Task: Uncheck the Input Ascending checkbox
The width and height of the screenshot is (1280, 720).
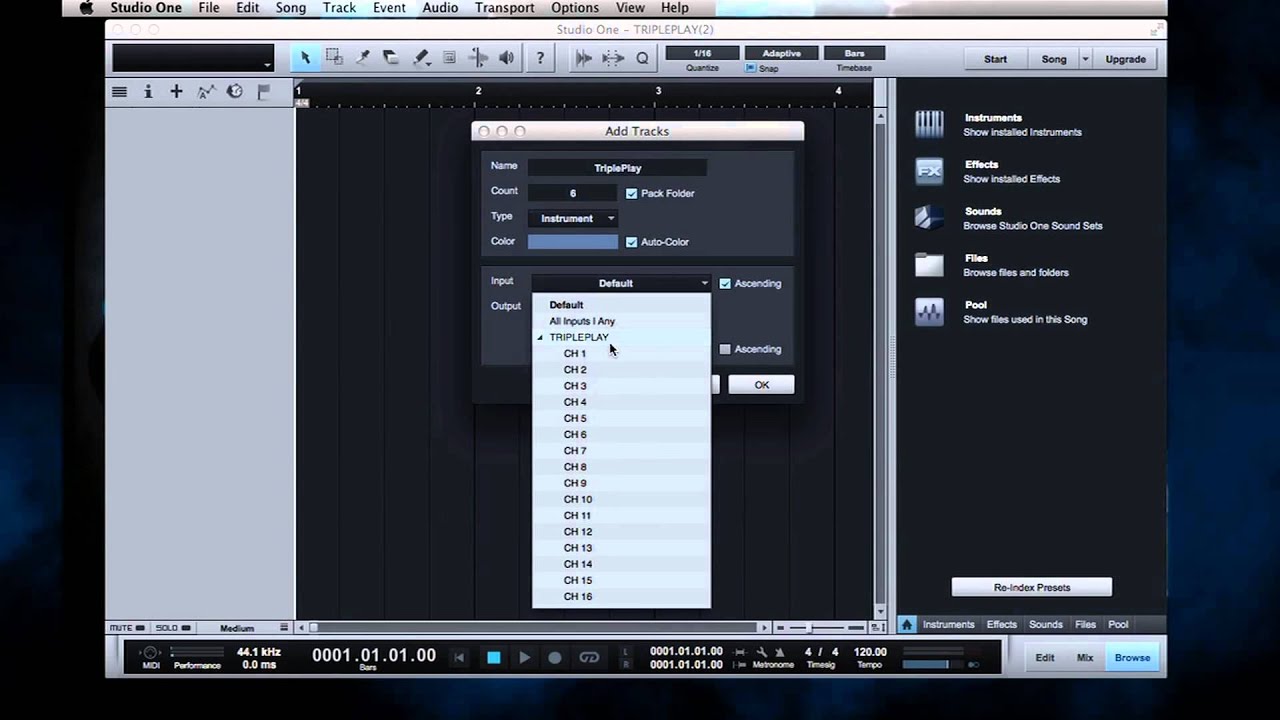Action: (725, 283)
